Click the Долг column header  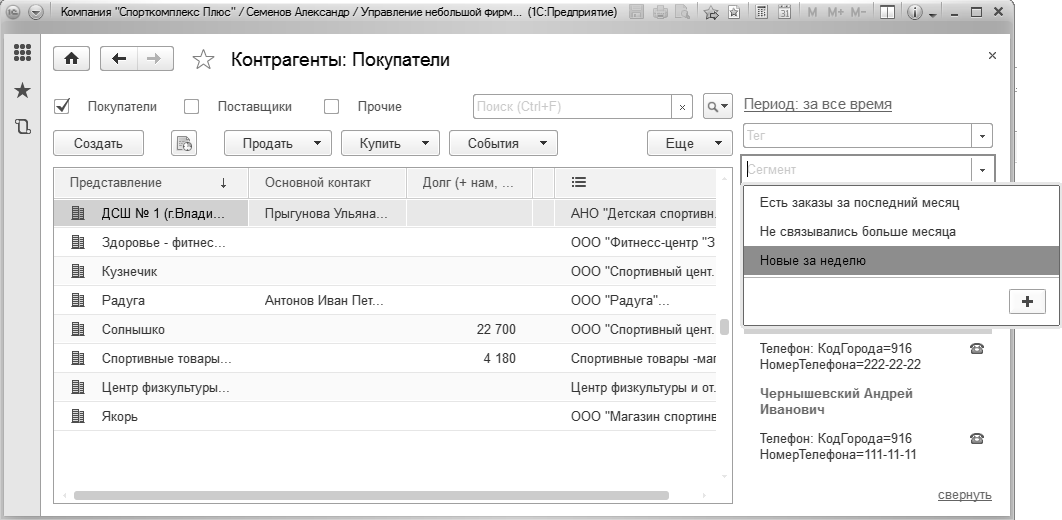pyautogui.click(x=469, y=183)
